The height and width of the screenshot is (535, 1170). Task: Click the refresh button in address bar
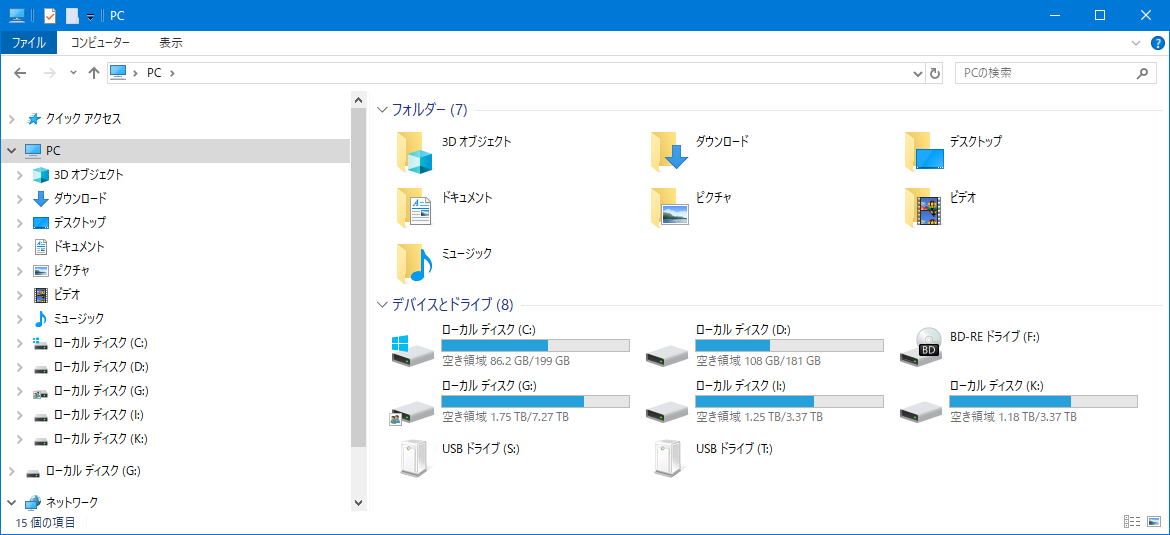click(x=935, y=73)
